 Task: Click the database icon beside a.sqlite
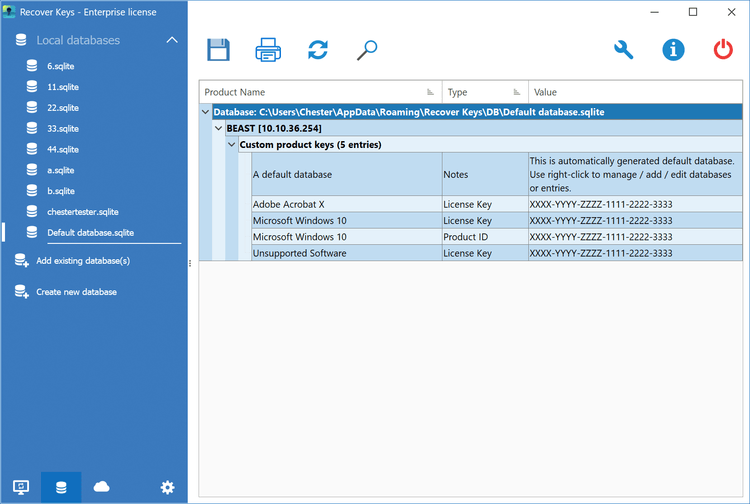(x=32, y=170)
